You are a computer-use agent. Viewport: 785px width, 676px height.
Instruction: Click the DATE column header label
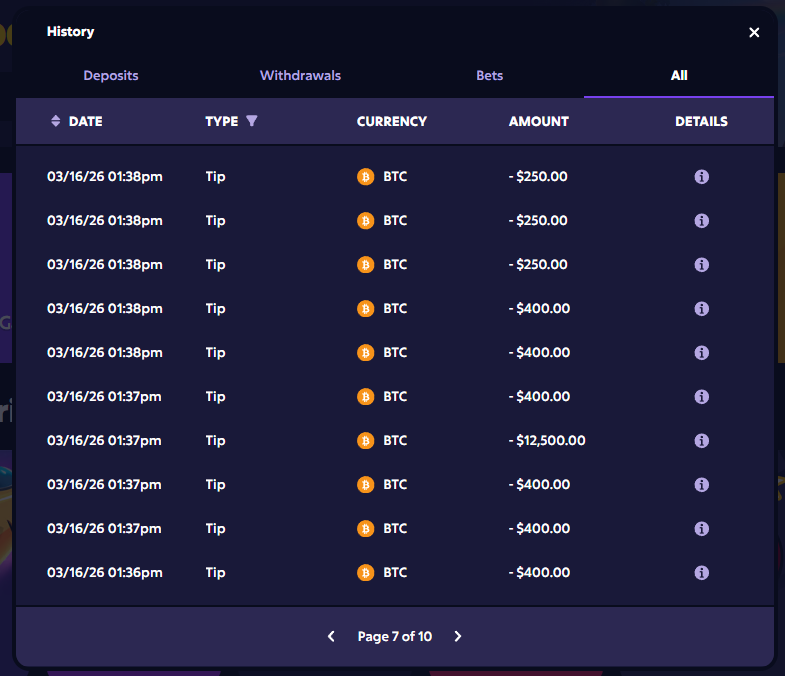86,121
